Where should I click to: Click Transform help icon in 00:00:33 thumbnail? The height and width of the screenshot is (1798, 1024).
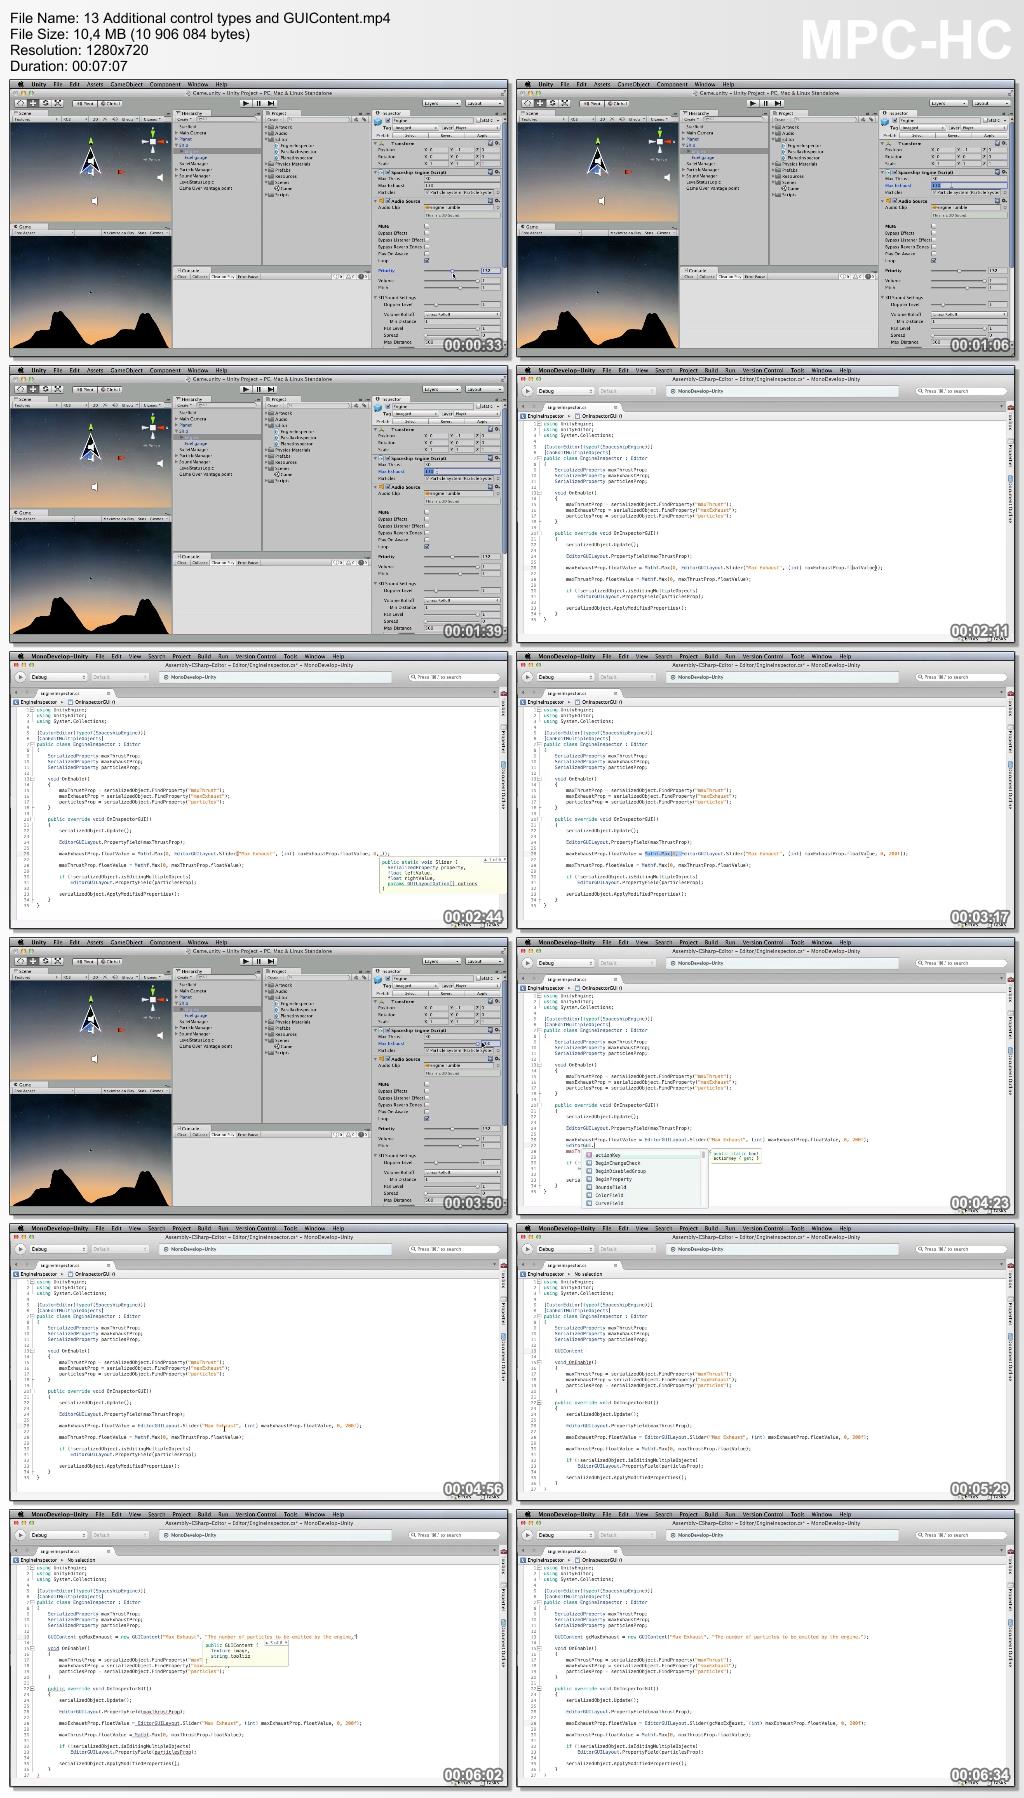(490, 144)
